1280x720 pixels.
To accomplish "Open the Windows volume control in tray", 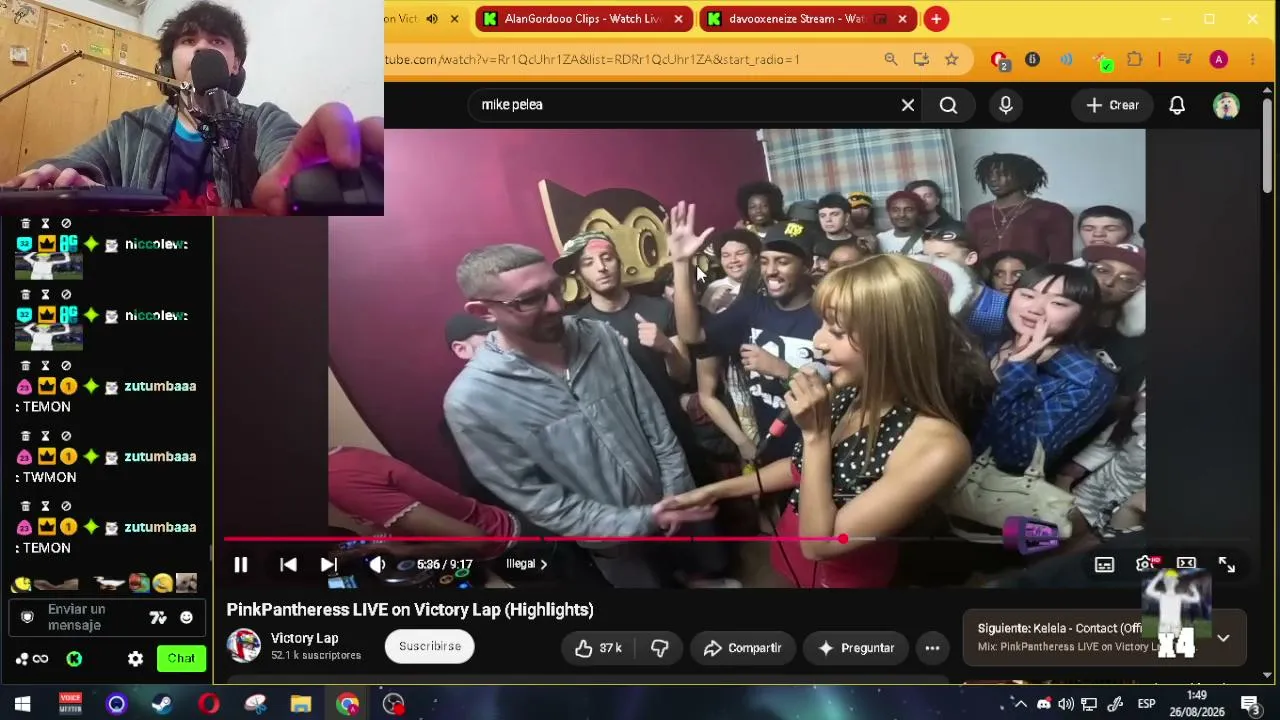I will click(x=1066, y=704).
